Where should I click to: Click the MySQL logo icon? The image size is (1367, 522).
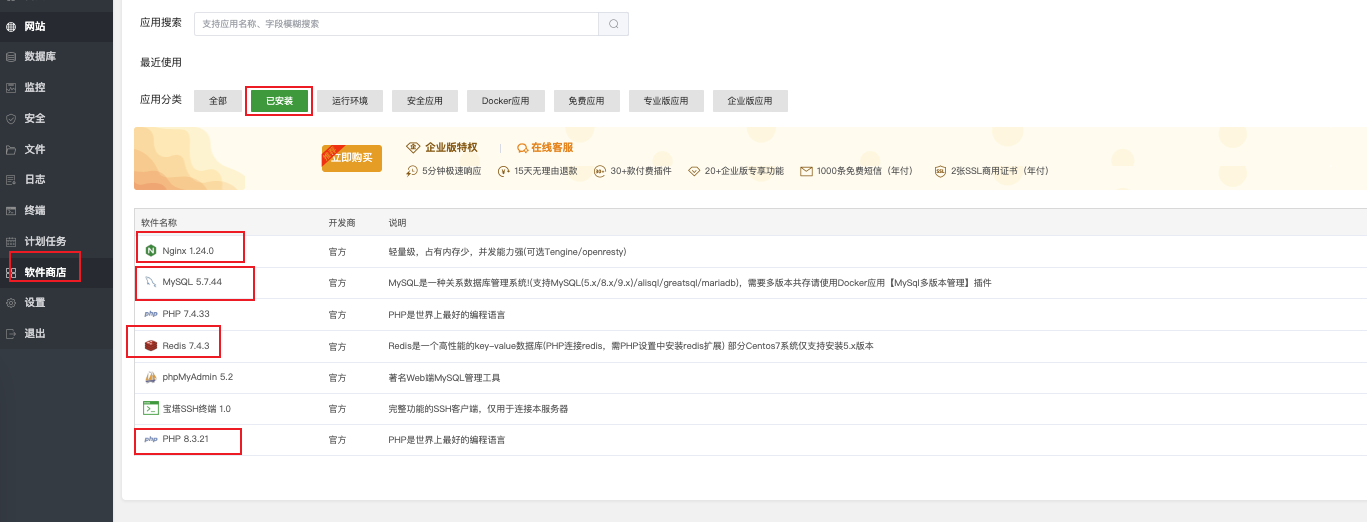click(151, 282)
